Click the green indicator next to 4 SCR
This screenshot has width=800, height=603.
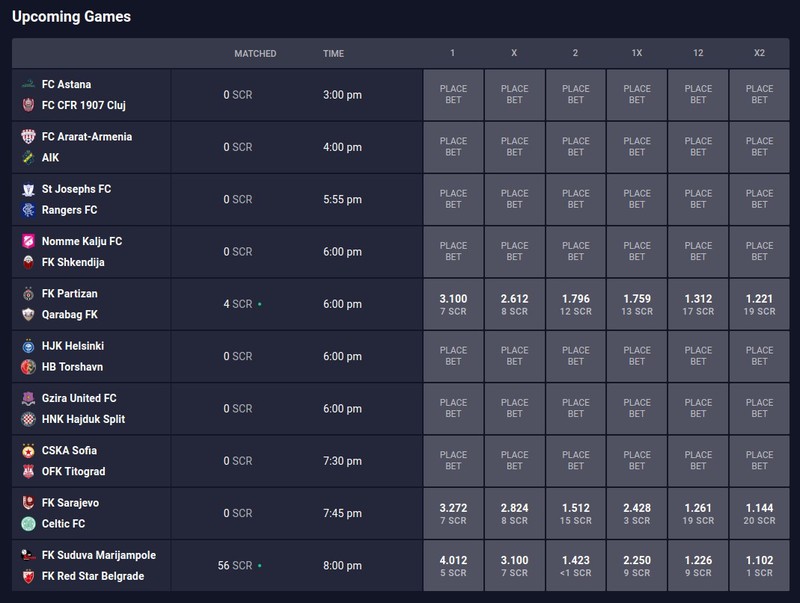260,304
